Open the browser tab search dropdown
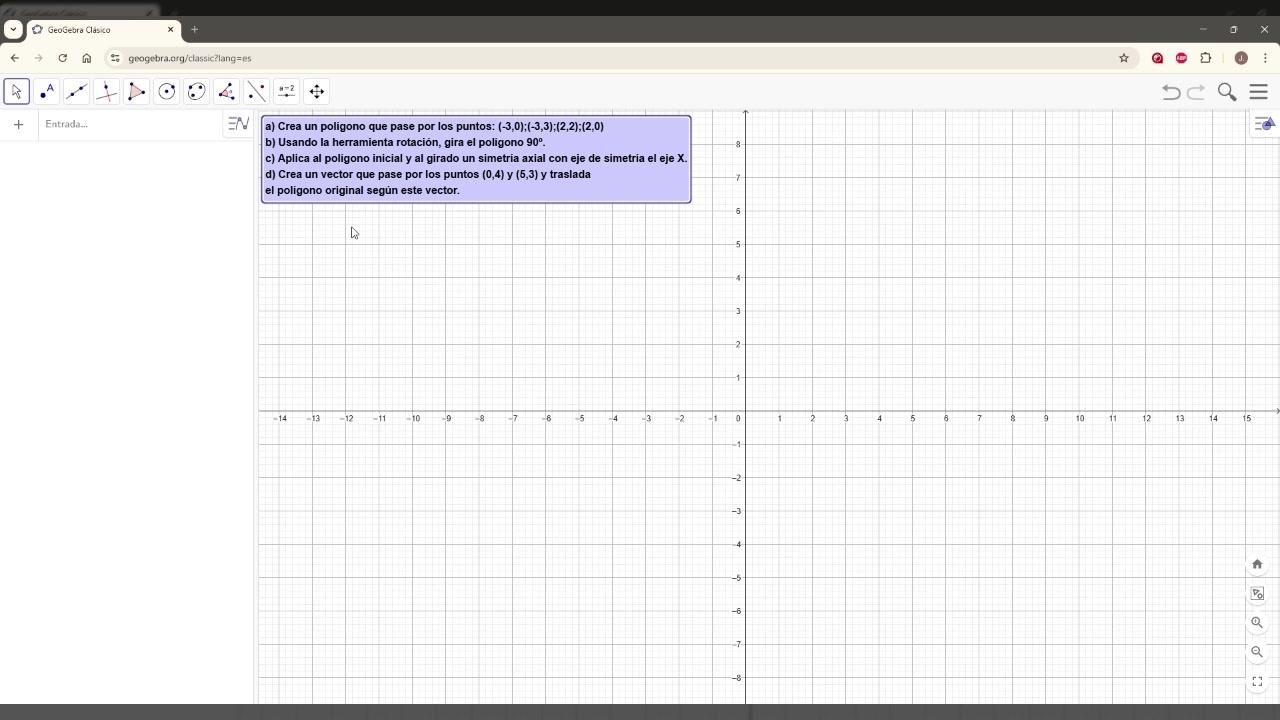 click(x=13, y=30)
